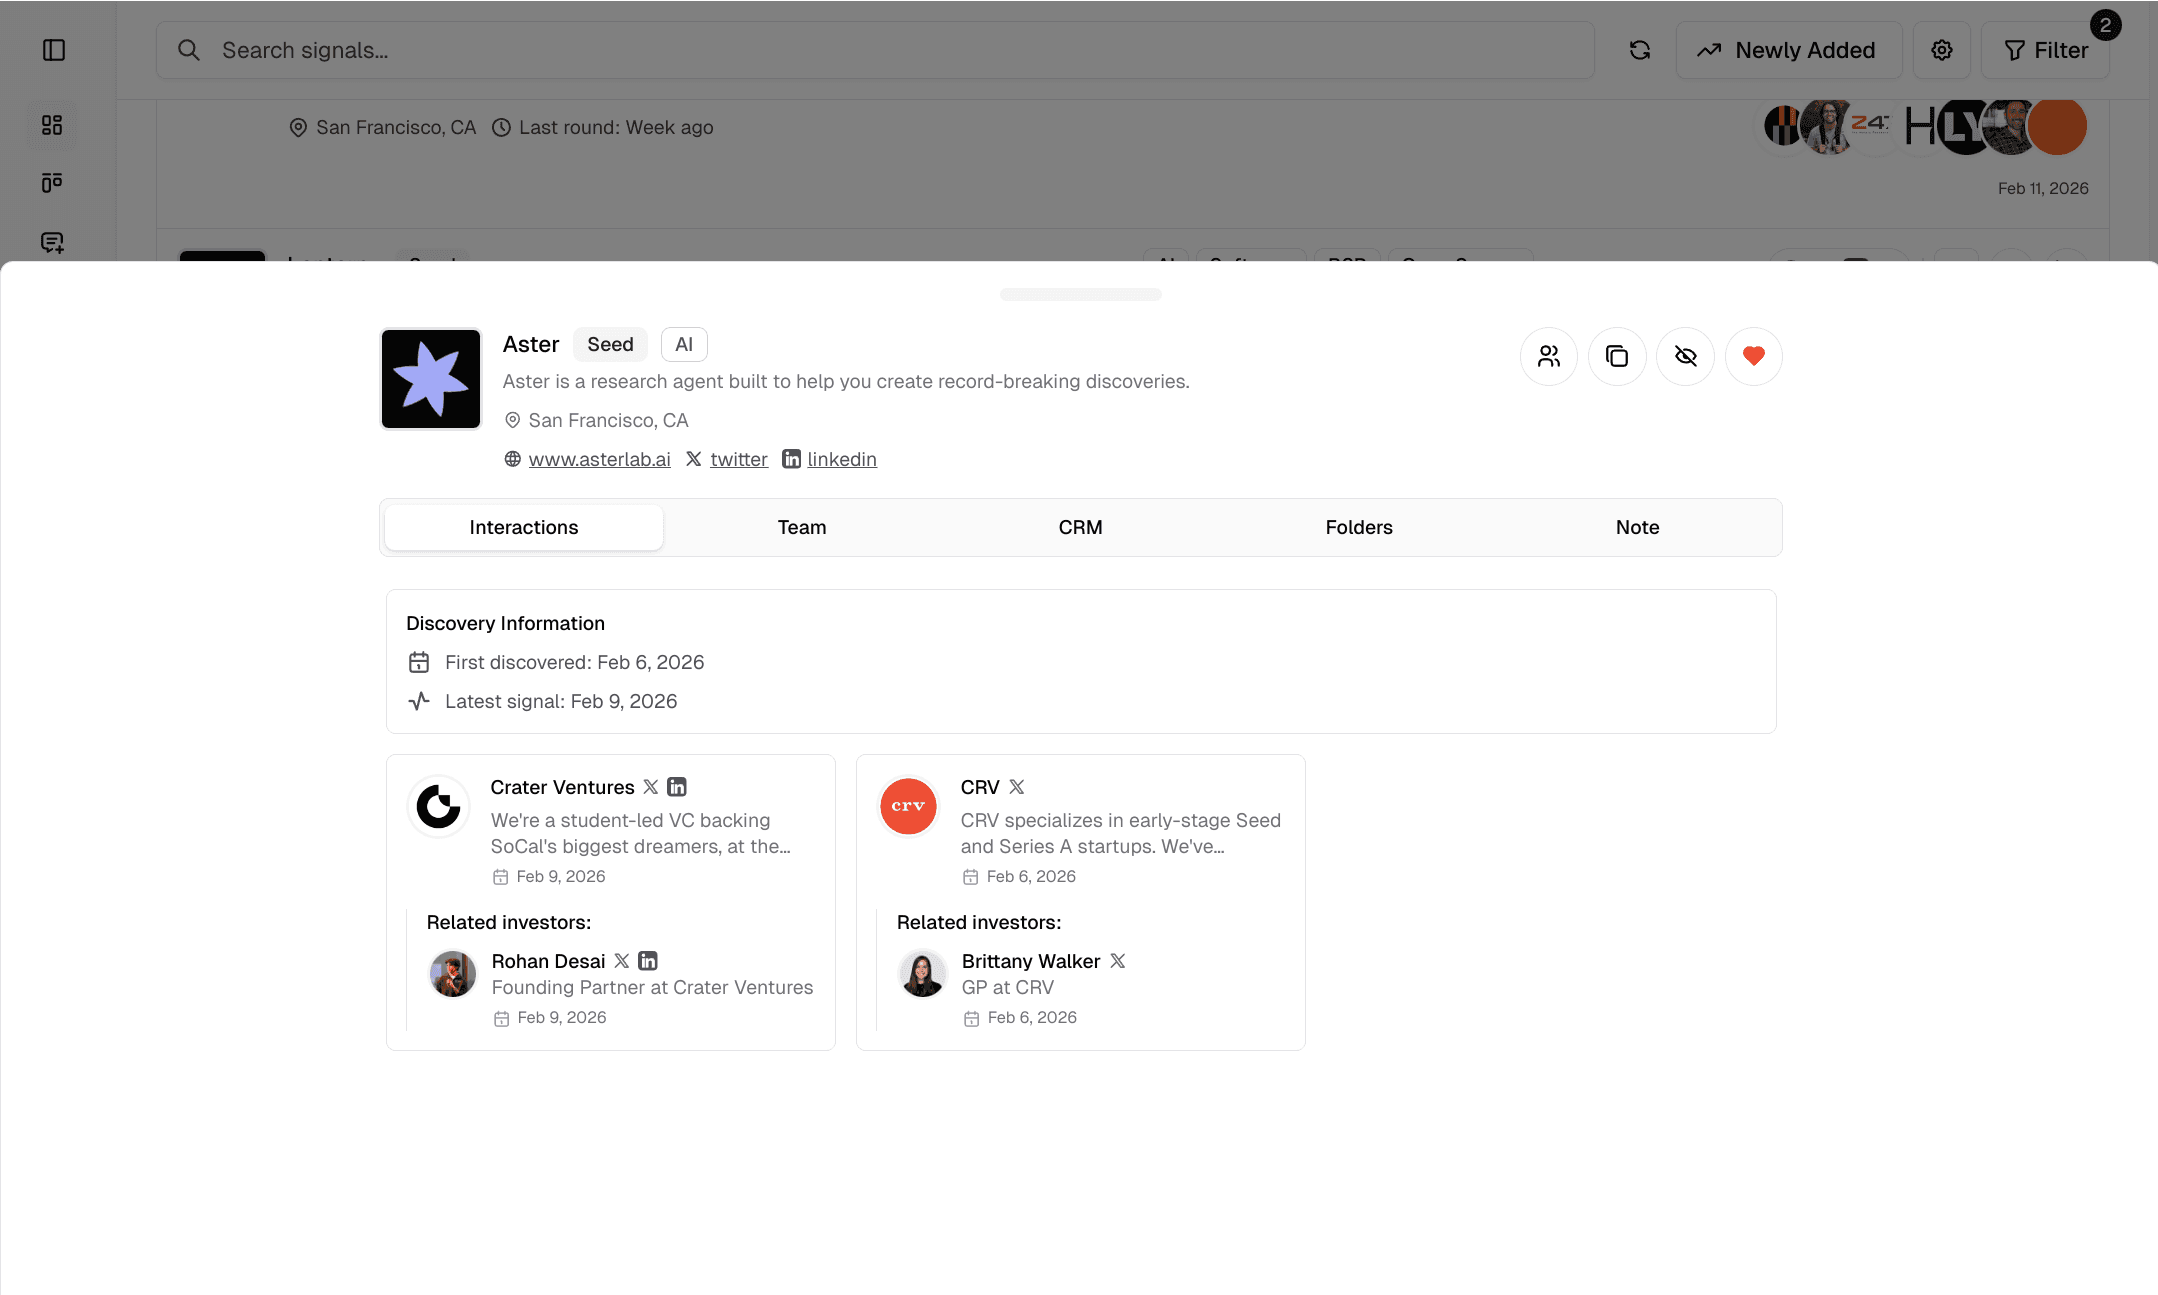Open Rohan Desai's X icon
Screen dimensions: 2158x1295
click(x=622, y=961)
